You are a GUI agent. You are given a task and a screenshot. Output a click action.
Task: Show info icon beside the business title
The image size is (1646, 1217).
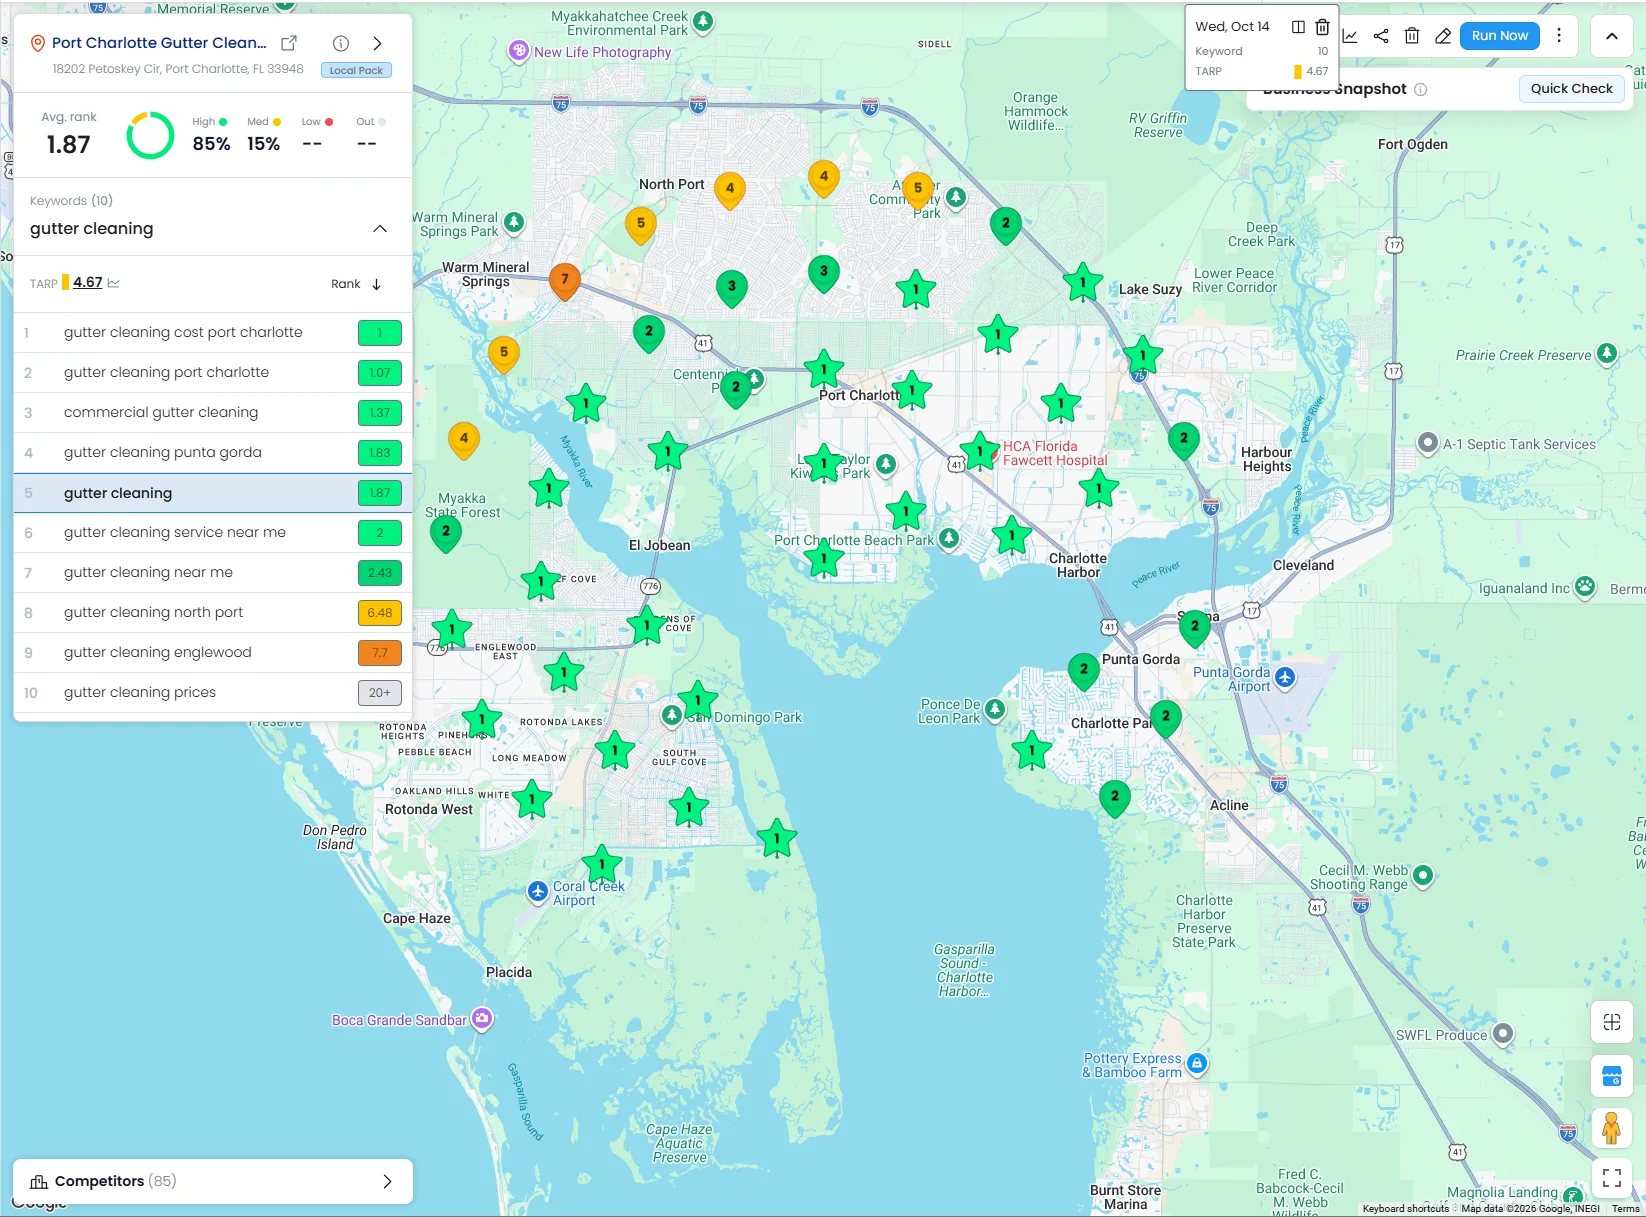coord(341,43)
